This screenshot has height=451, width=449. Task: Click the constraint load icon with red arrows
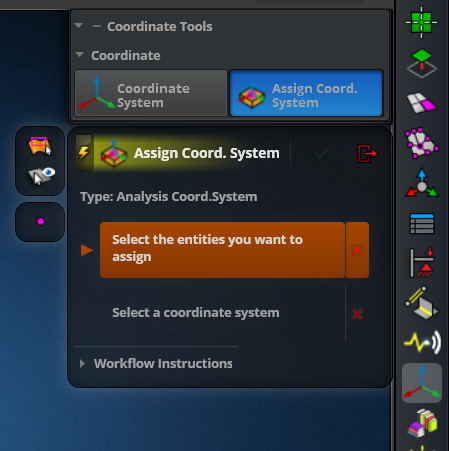pos(422,263)
